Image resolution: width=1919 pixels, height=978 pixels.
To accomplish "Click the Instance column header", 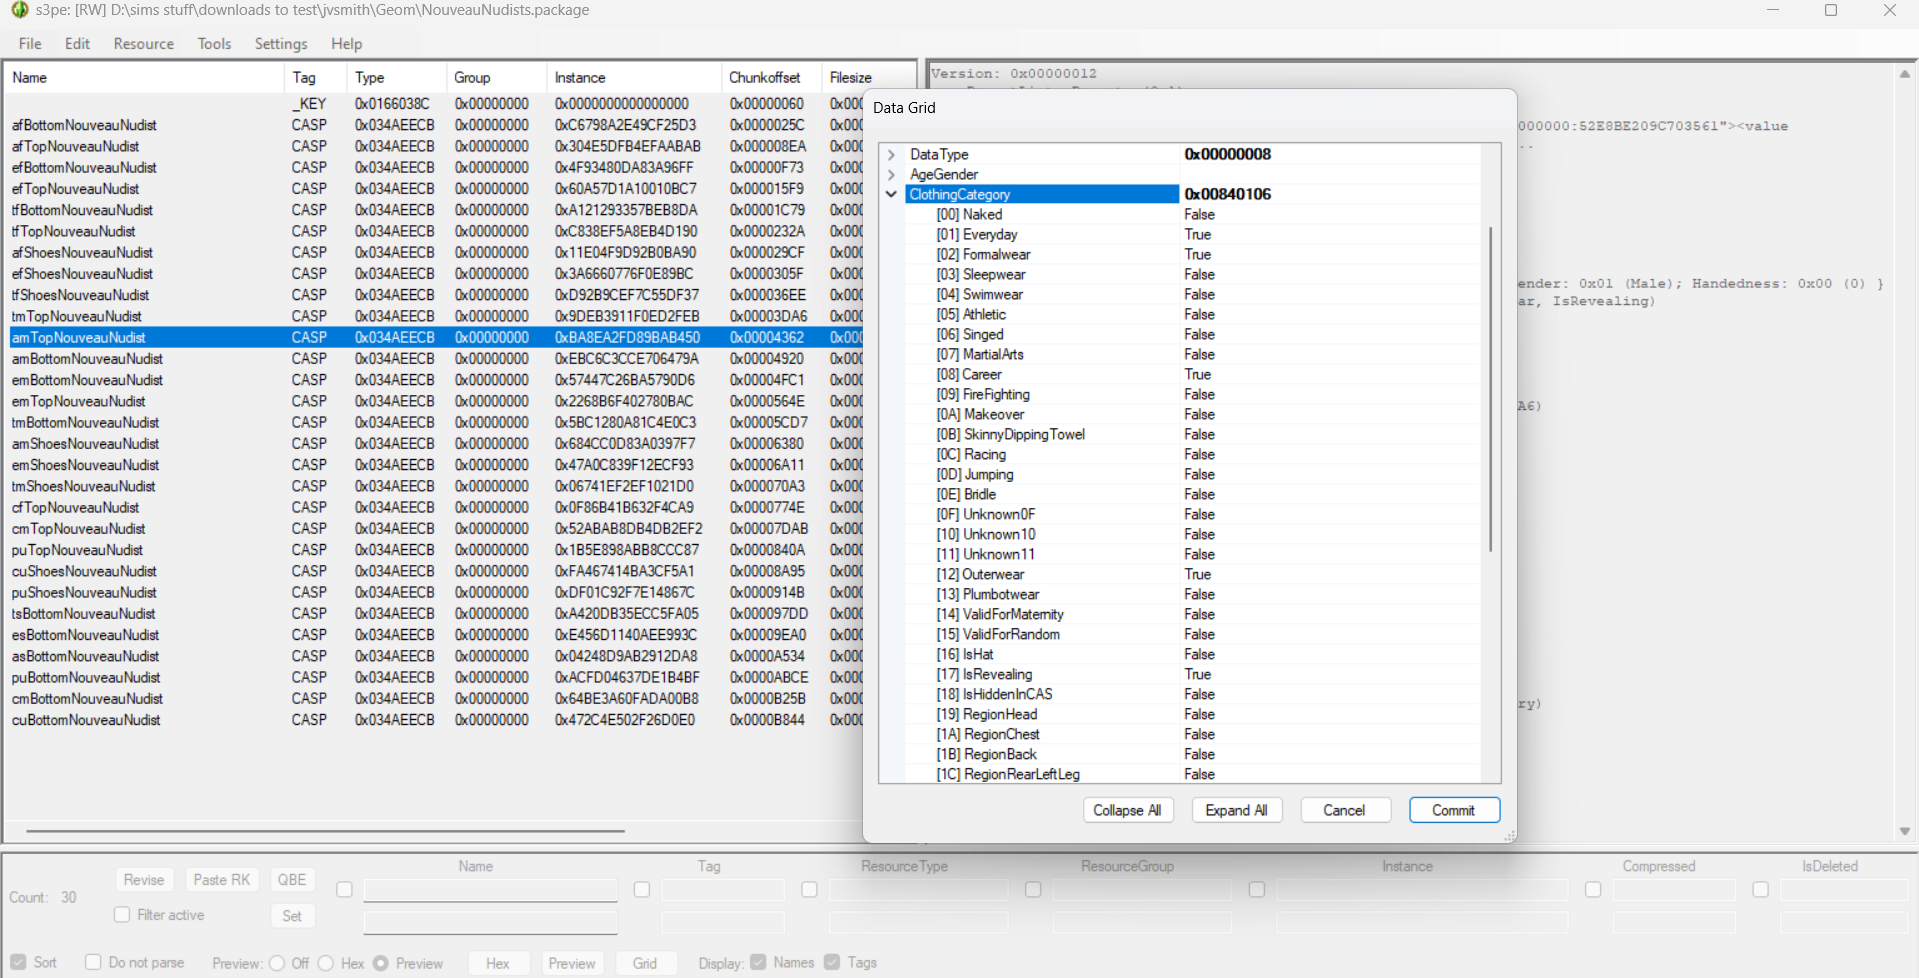I will [634, 78].
